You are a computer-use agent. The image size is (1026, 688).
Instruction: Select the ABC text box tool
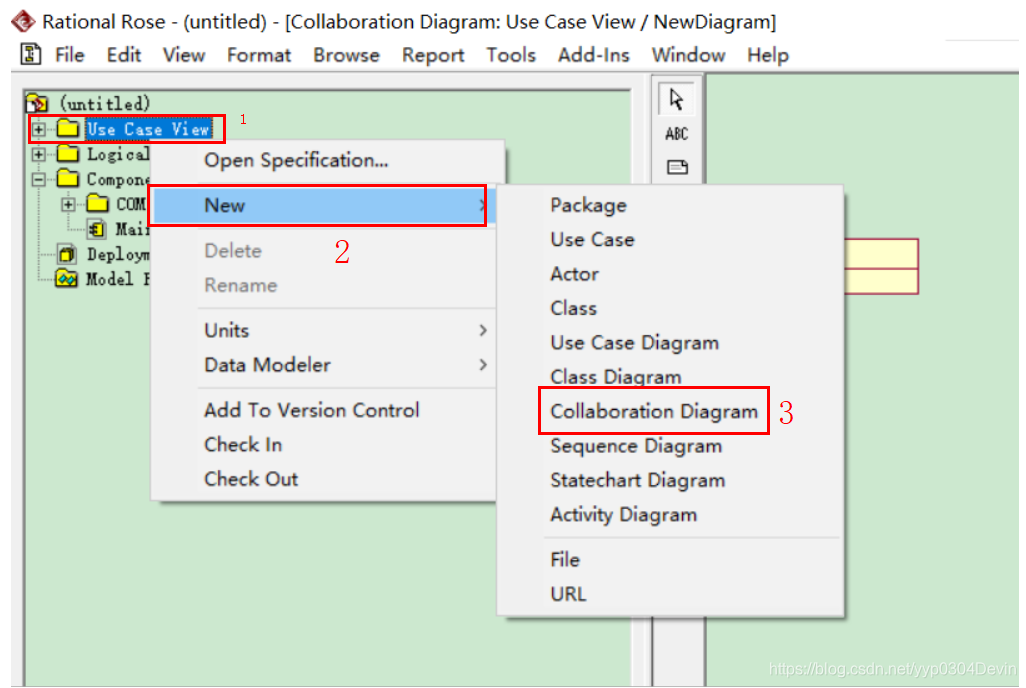tap(677, 134)
